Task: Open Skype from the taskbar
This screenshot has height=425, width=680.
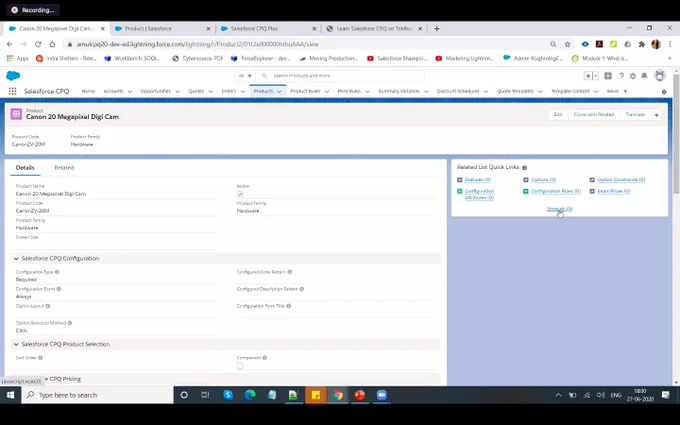Action: (x=228, y=395)
